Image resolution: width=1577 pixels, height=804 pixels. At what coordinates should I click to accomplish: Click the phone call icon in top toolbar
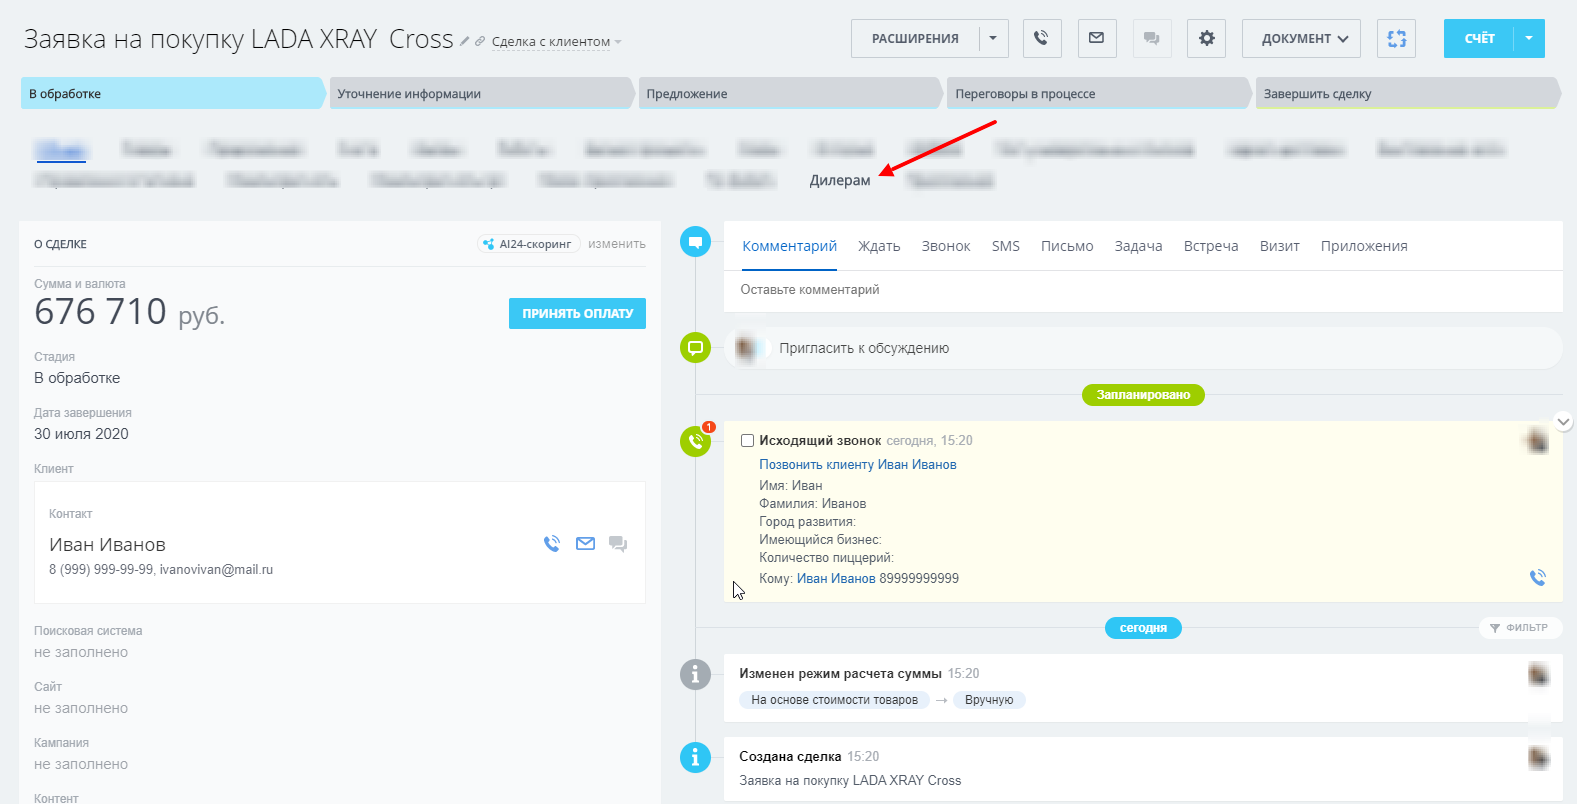click(1041, 38)
